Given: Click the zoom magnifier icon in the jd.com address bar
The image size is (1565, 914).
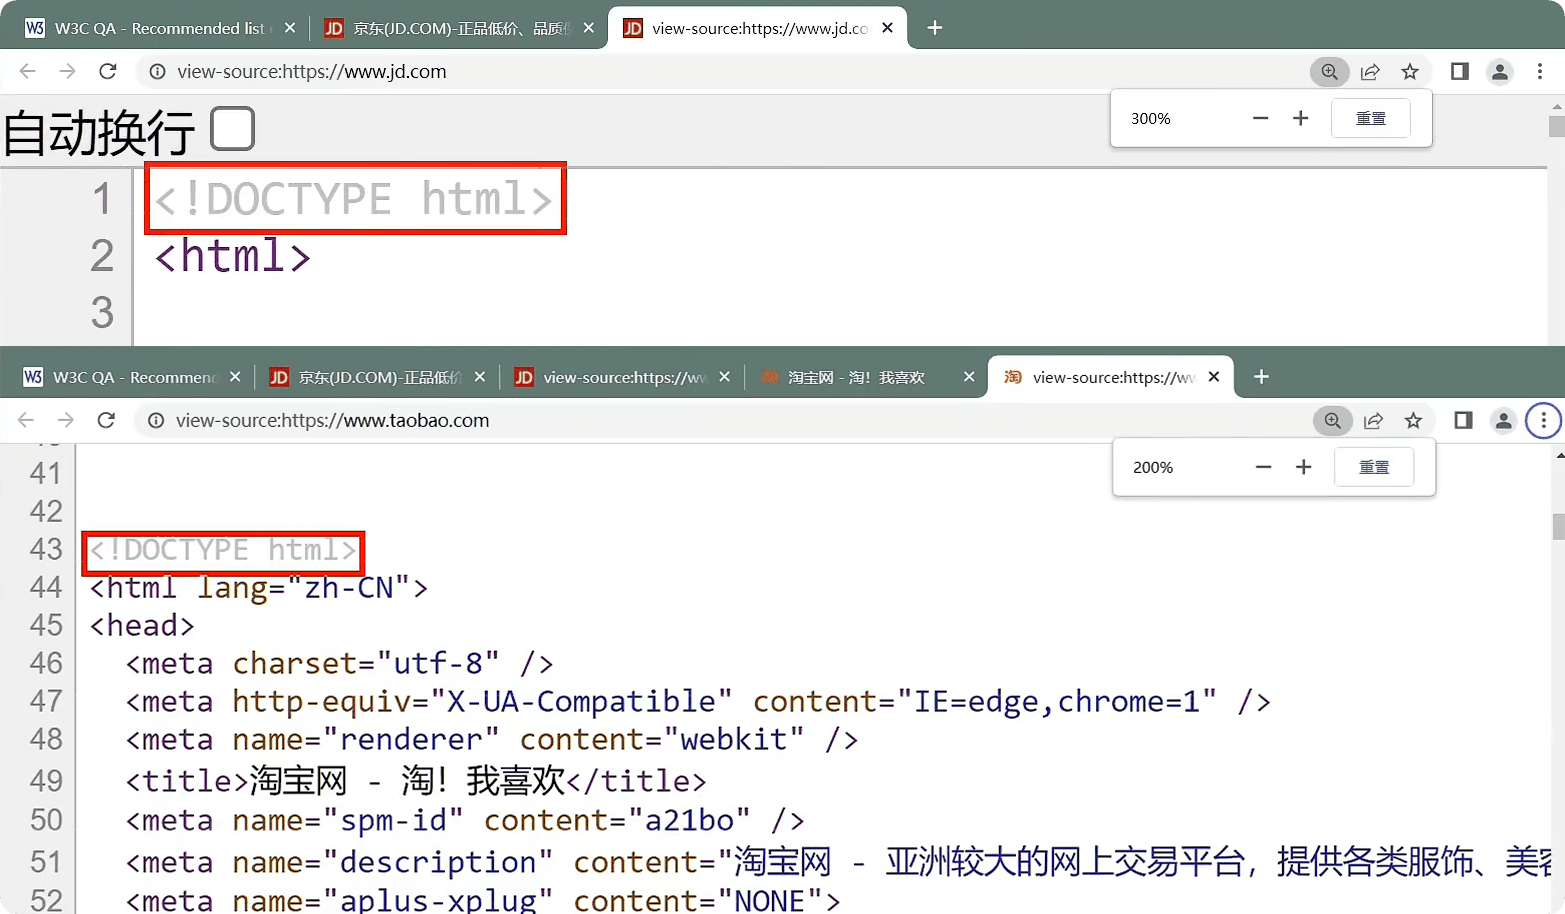Looking at the screenshot, I should pyautogui.click(x=1329, y=71).
